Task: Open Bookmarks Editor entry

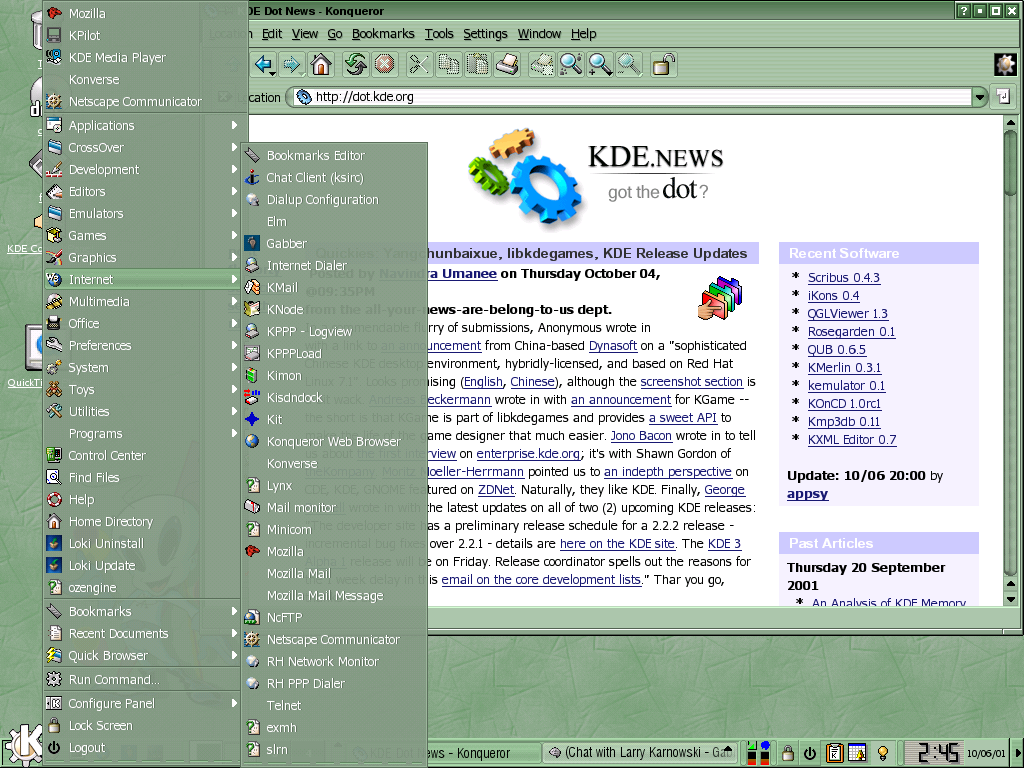Action: (x=334, y=155)
